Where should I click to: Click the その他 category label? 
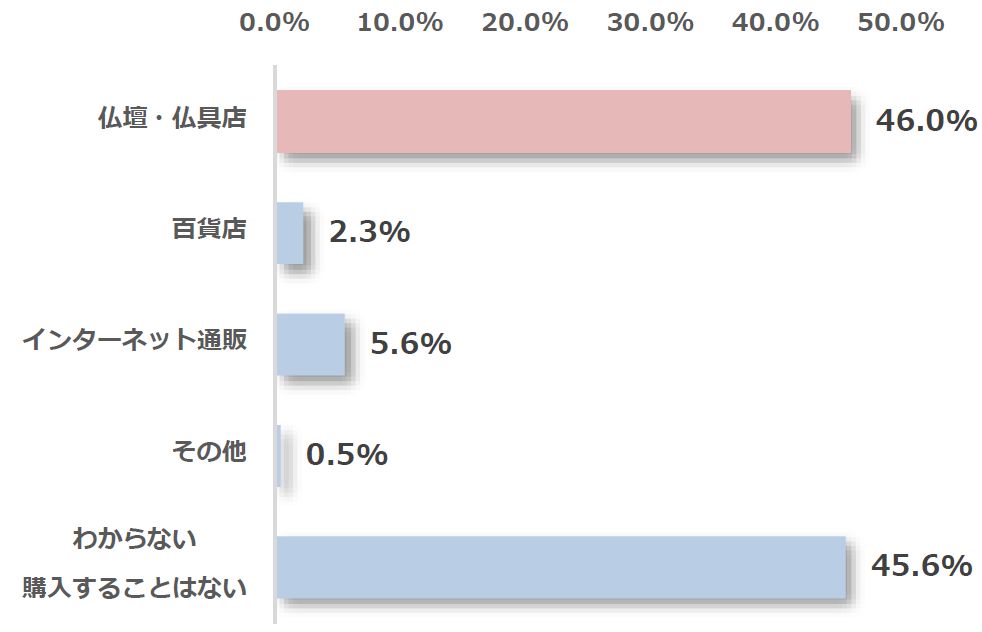pos(209,452)
